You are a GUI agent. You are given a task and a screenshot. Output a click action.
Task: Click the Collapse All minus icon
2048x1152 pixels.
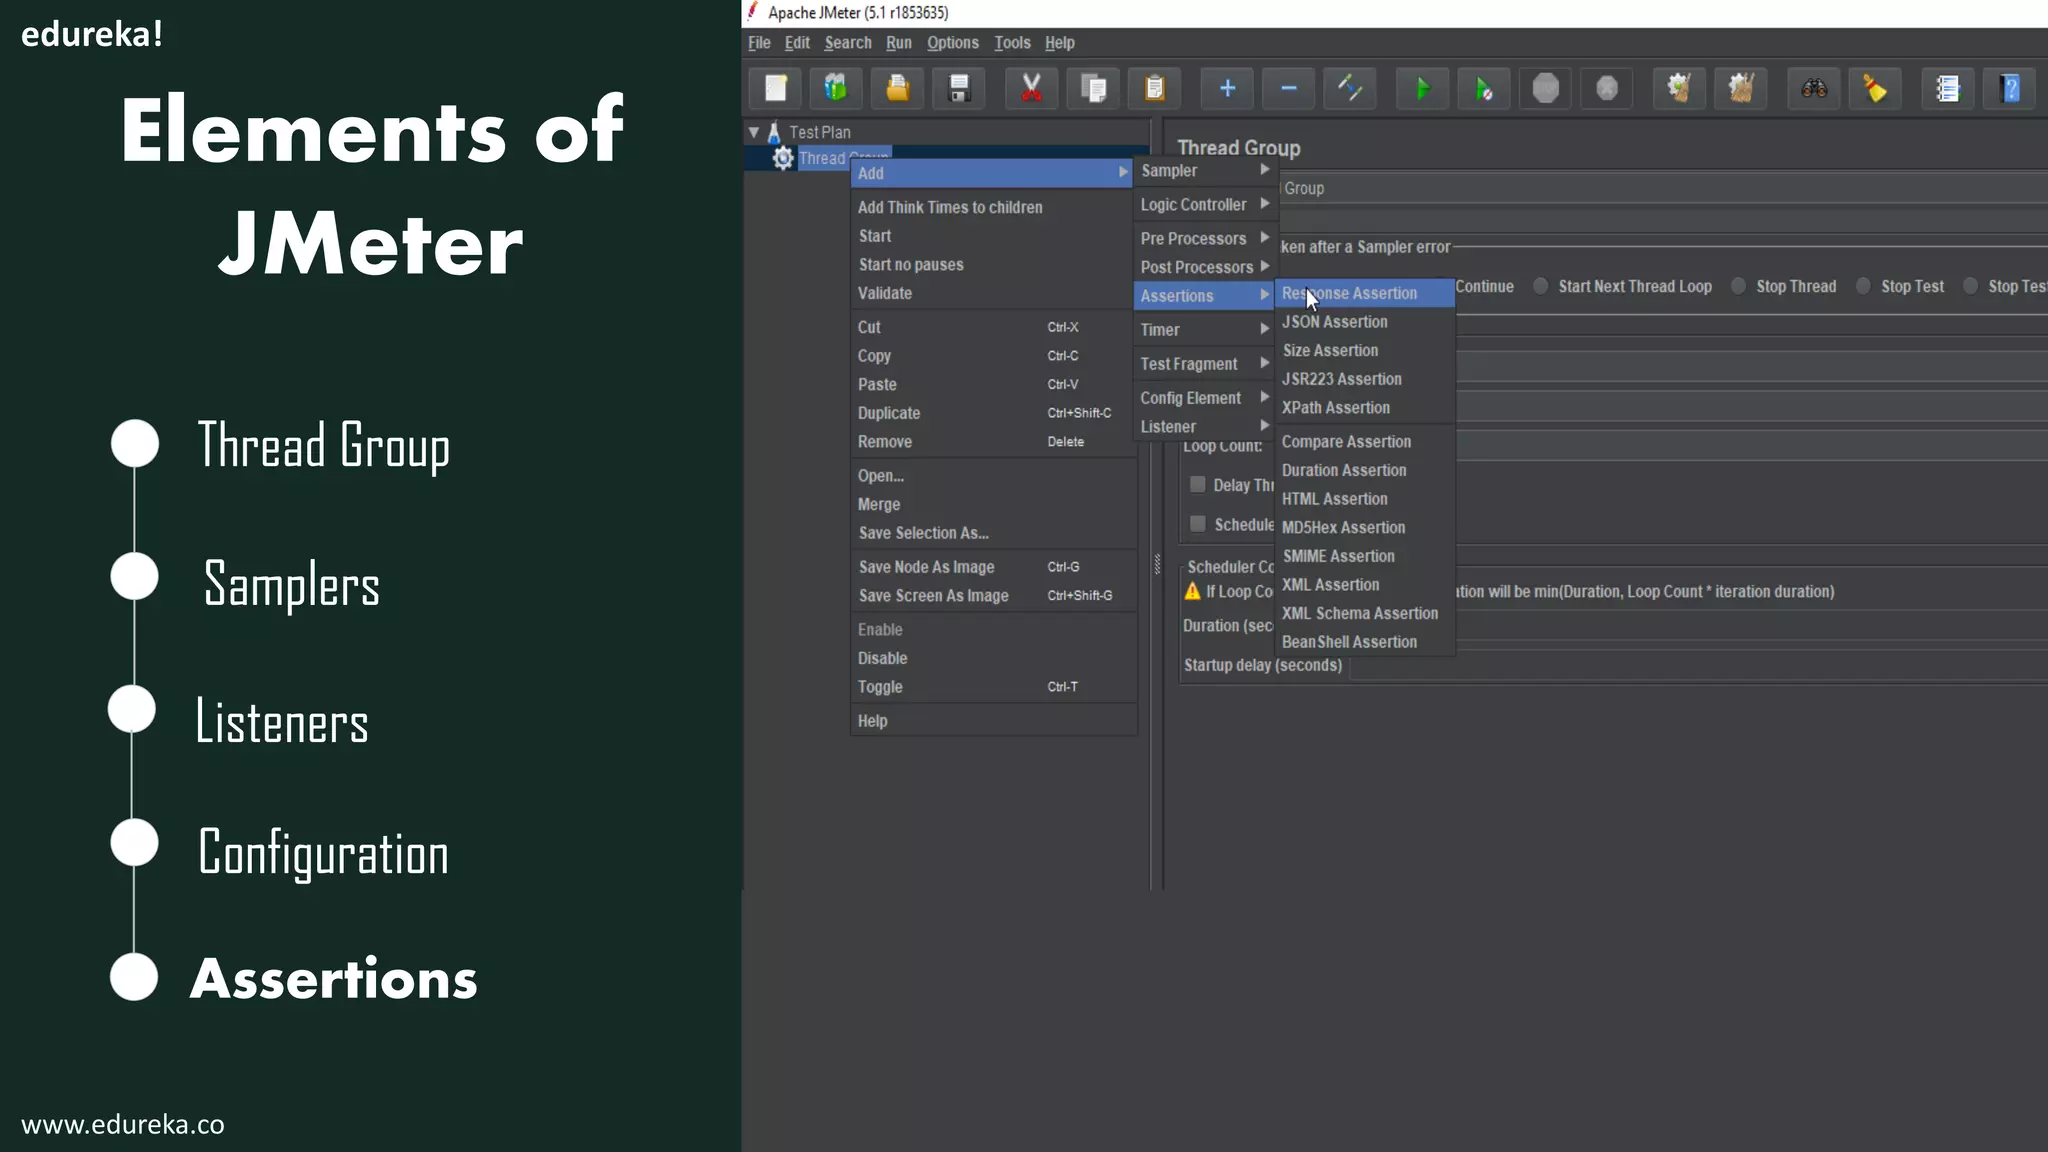(1289, 88)
